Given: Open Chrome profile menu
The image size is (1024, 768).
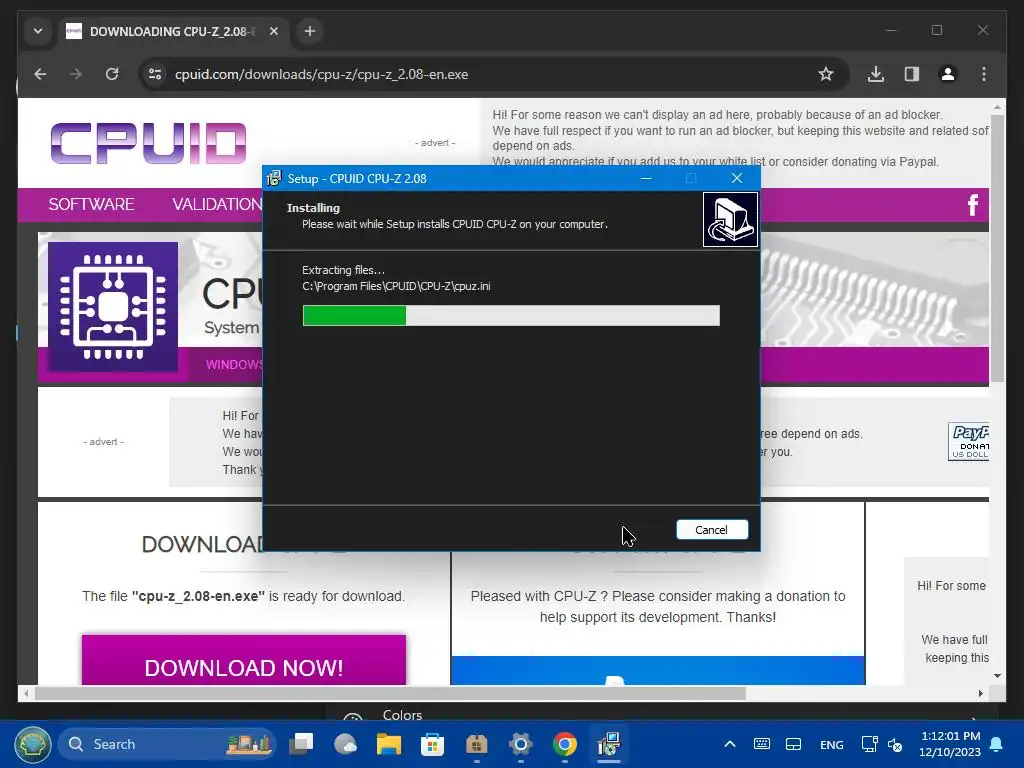Looking at the screenshot, I should click(x=948, y=74).
